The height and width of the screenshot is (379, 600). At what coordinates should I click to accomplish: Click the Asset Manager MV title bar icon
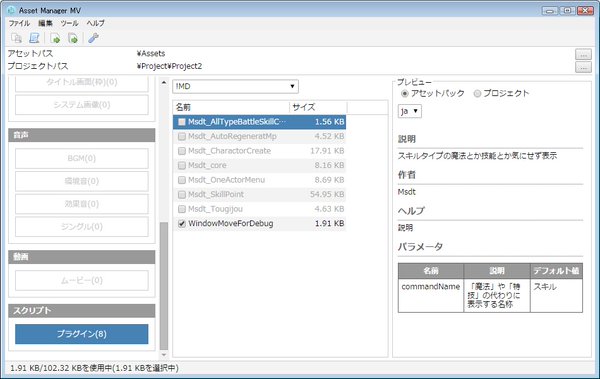tap(11, 10)
